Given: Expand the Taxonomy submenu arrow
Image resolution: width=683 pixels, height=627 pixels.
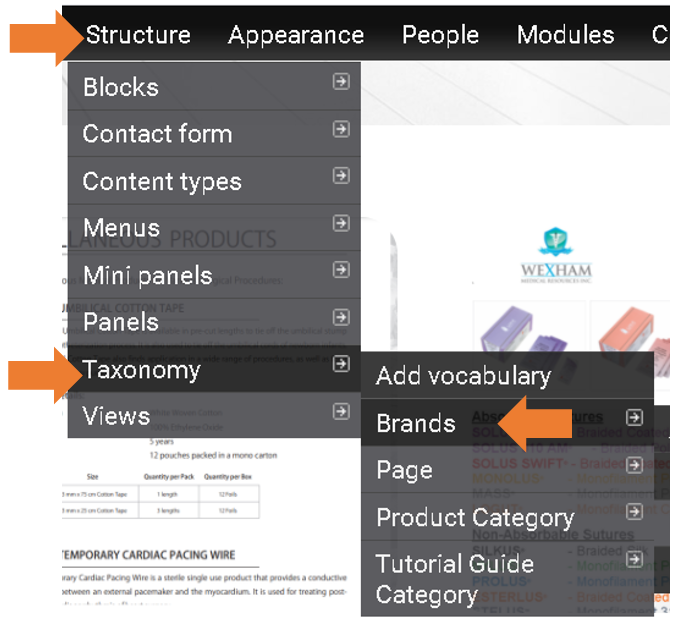Looking at the screenshot, I should pos(341,364).
